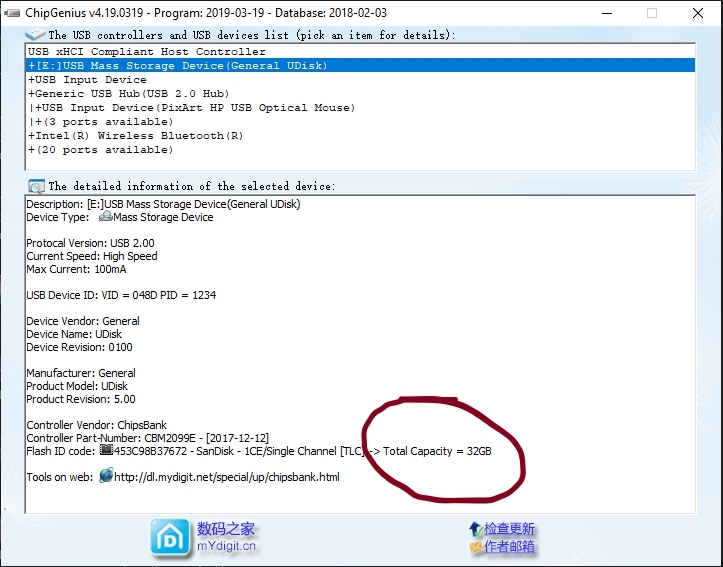723x567 pixels.
Task: Click the 检查更新 check update link
Action: 509,528
